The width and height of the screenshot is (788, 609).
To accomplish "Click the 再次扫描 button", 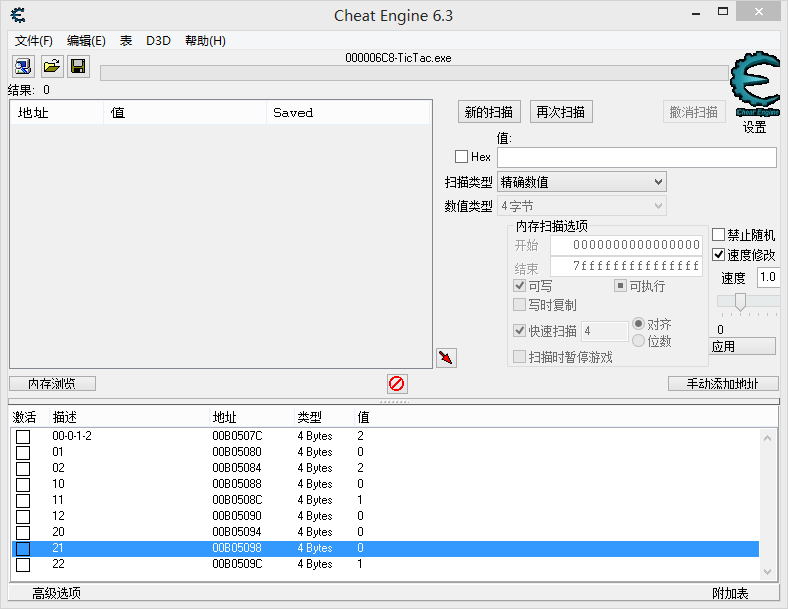I will pos(561,112).
